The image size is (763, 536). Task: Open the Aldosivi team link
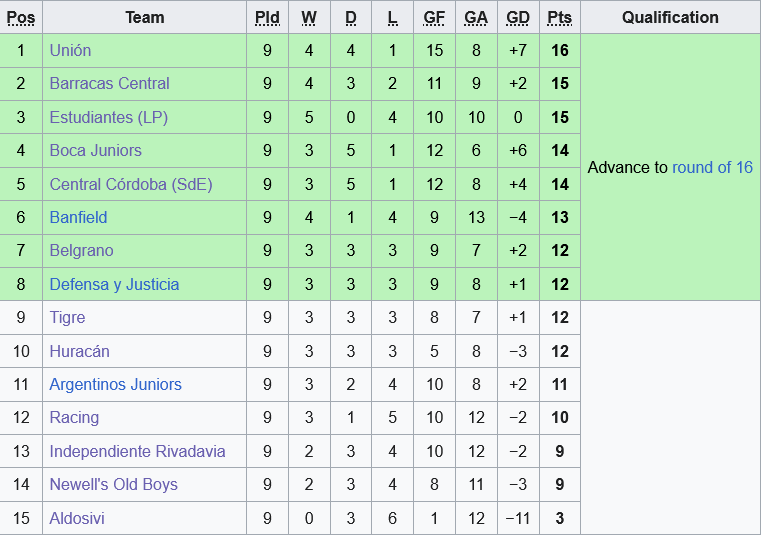coord(77,518)
